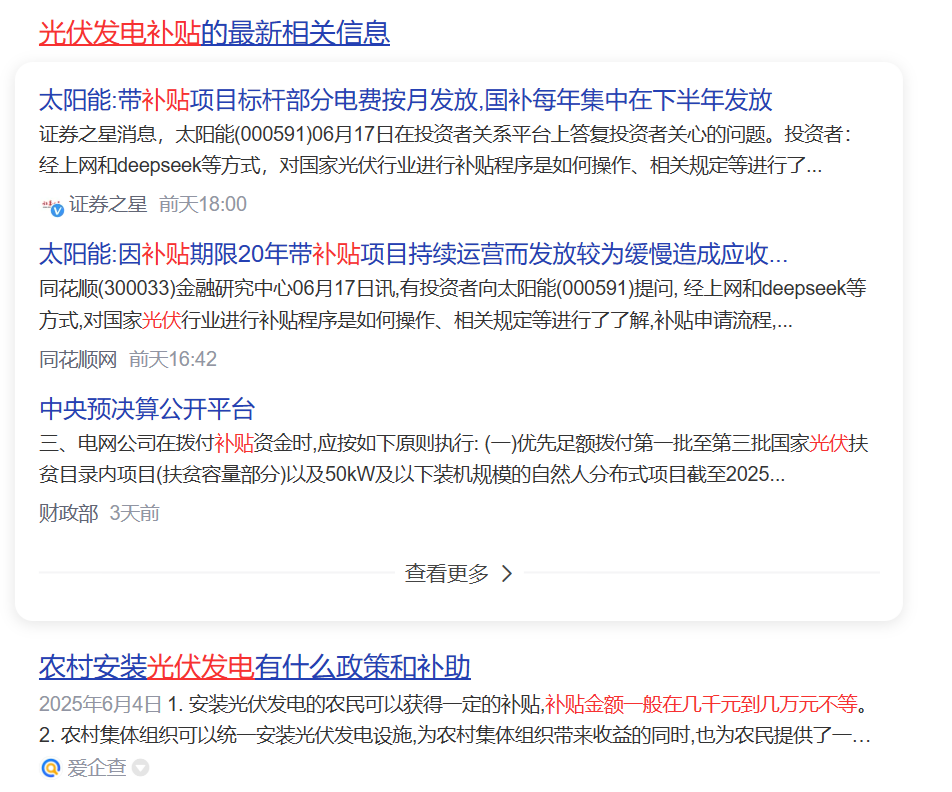Click snippet starting 同花顺(300033)金融研究中心

coord(452,304)
